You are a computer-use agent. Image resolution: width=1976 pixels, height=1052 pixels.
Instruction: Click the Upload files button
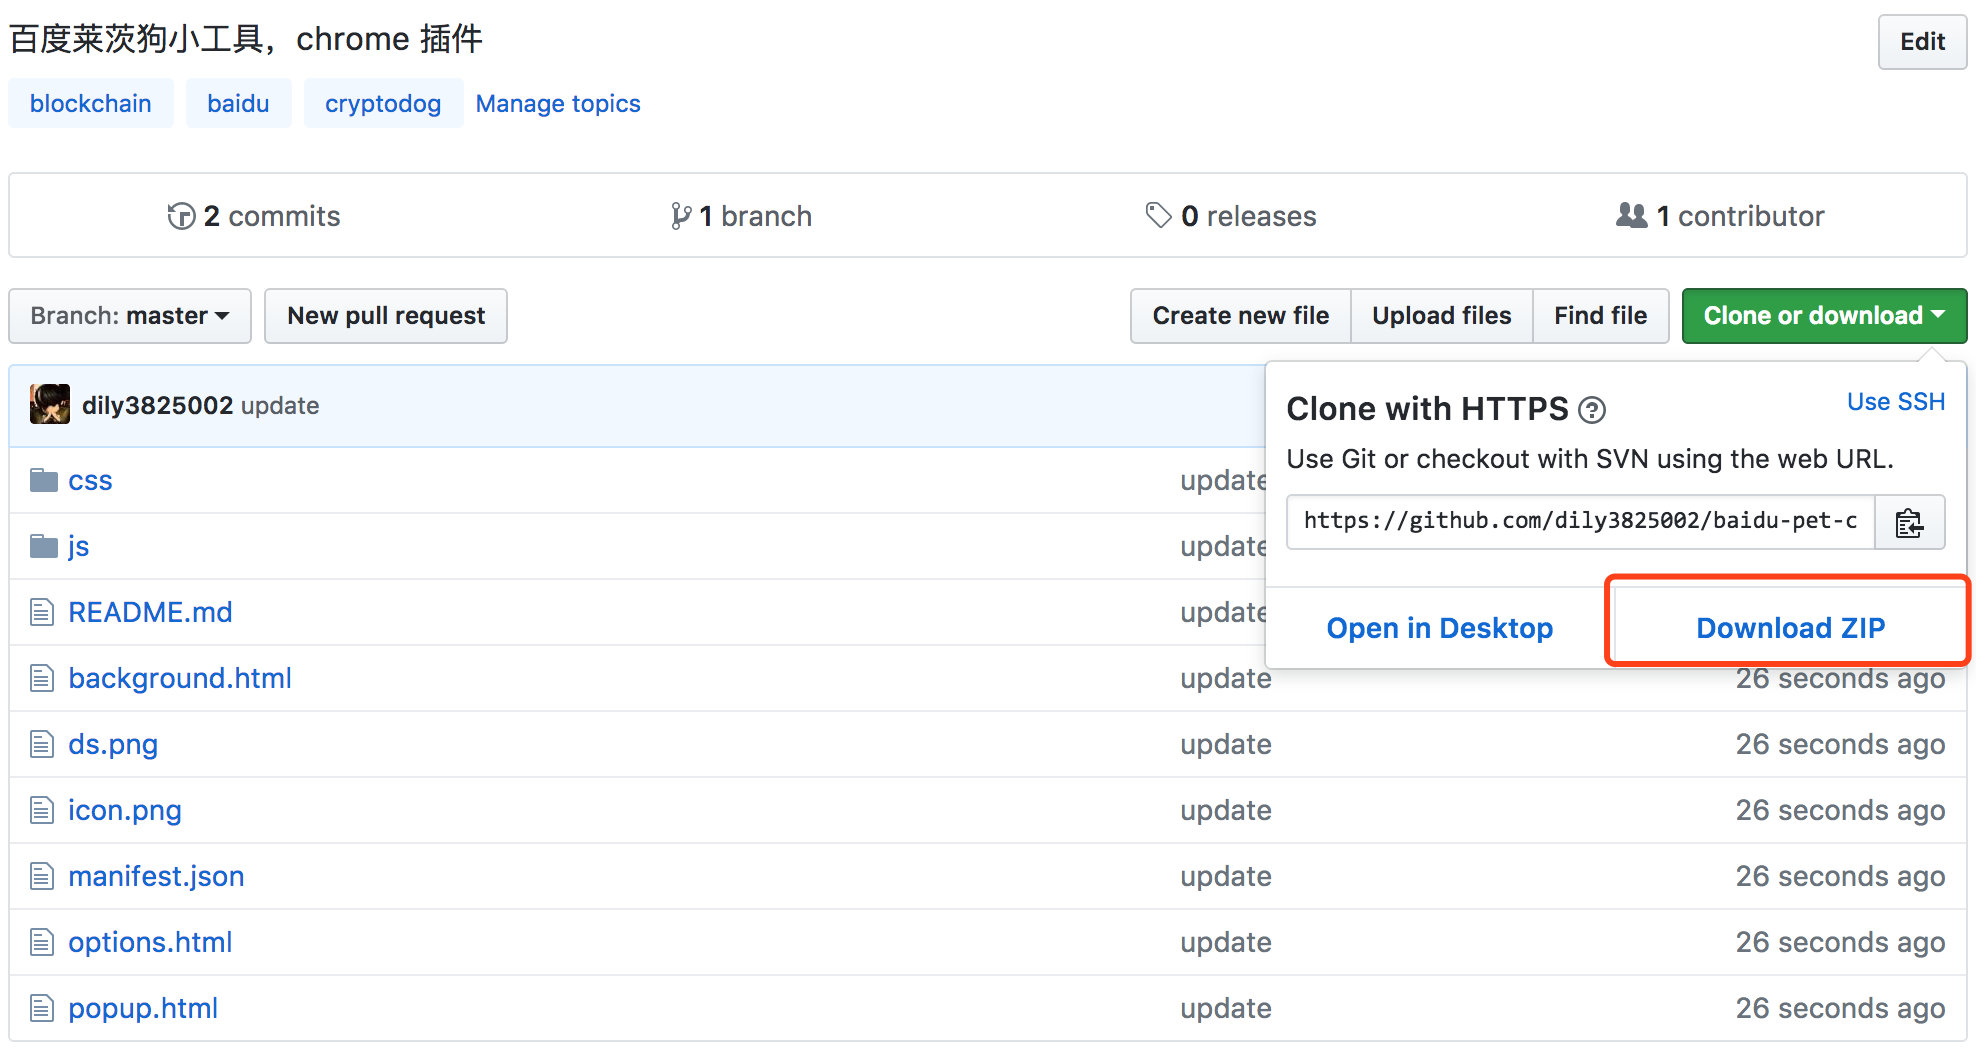coord(1441,316)
